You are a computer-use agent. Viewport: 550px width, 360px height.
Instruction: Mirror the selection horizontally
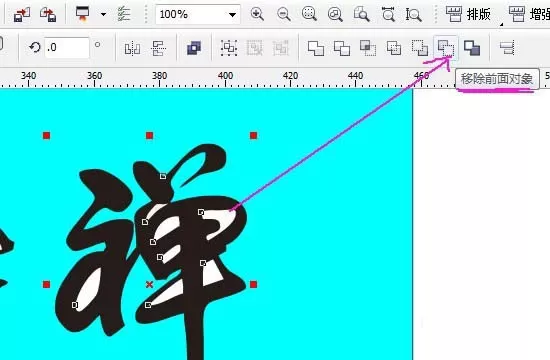(x=132, y=48)
